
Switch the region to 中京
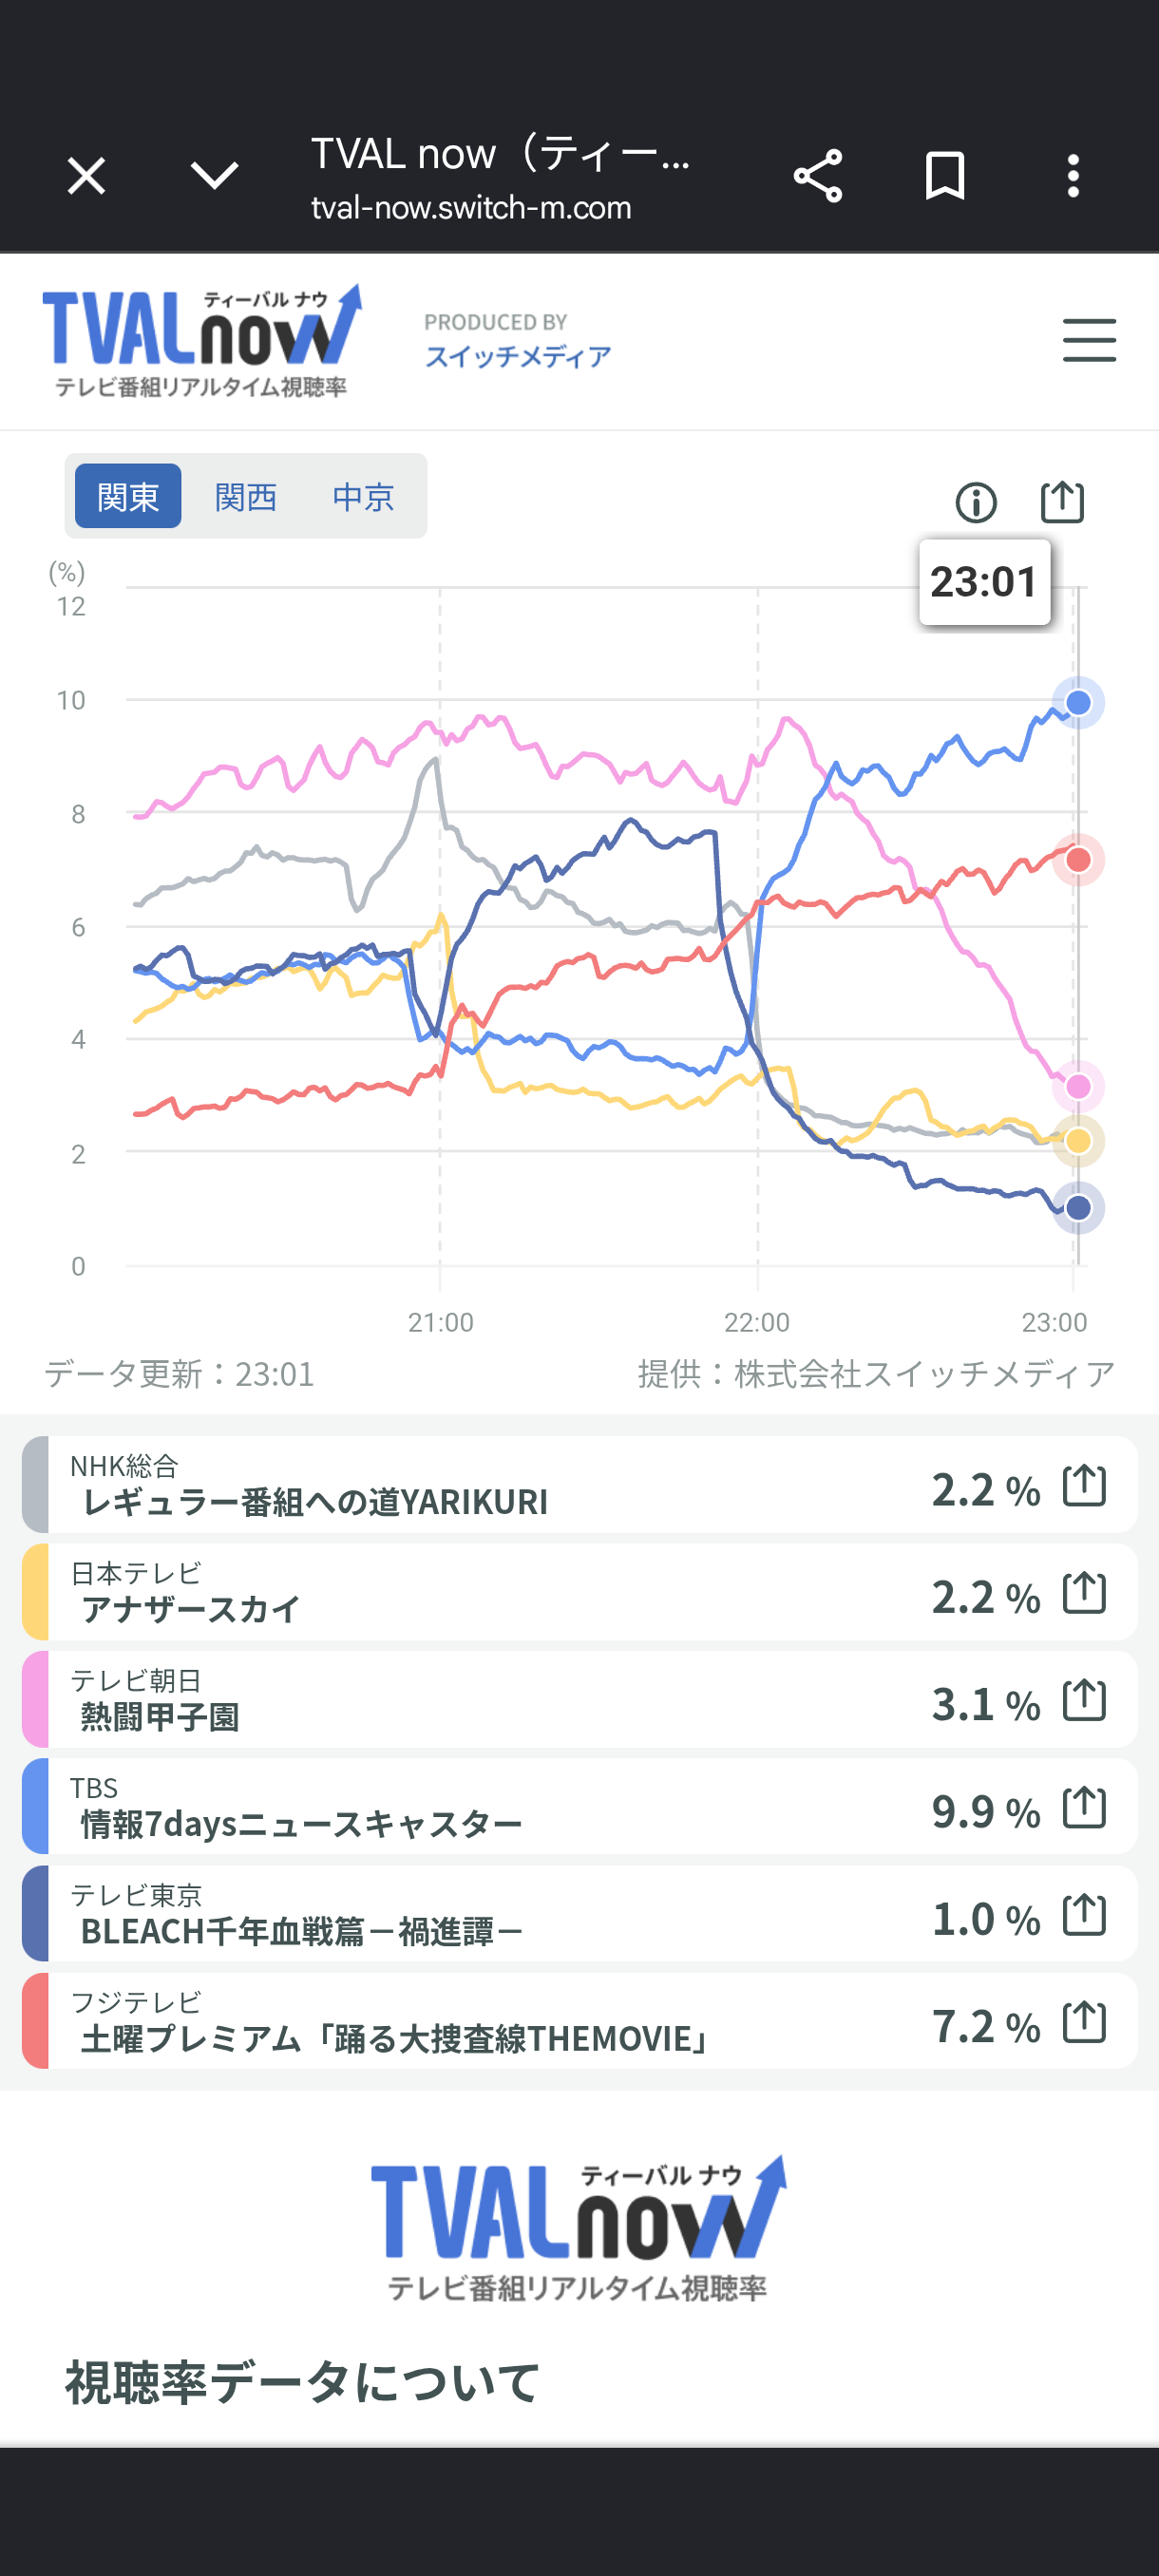(363, 496)
